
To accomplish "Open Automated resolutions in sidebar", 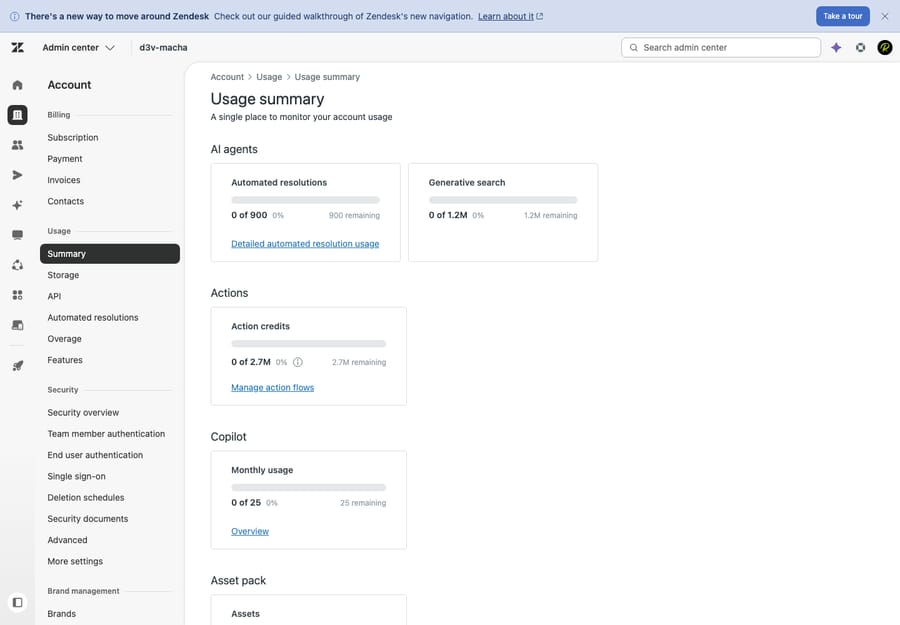I will pos(93,317).
